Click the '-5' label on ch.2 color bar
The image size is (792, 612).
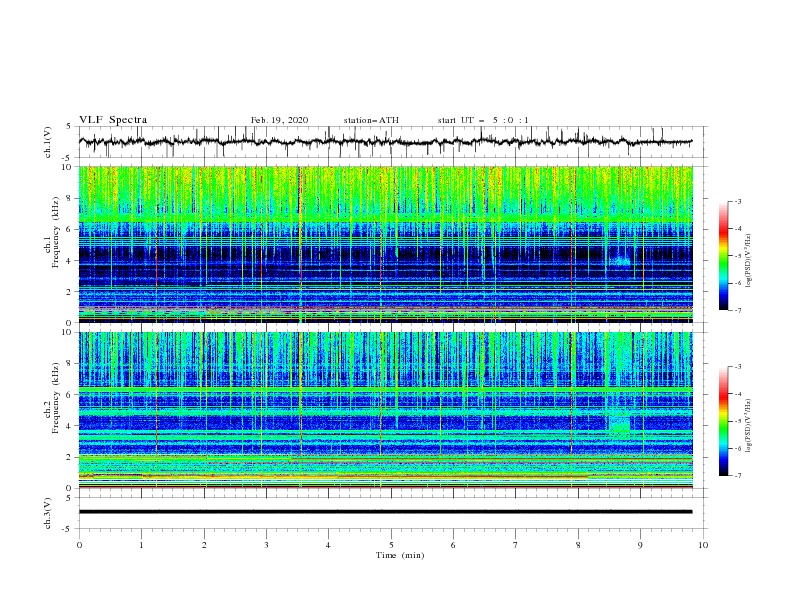click(x=738, y=421)
